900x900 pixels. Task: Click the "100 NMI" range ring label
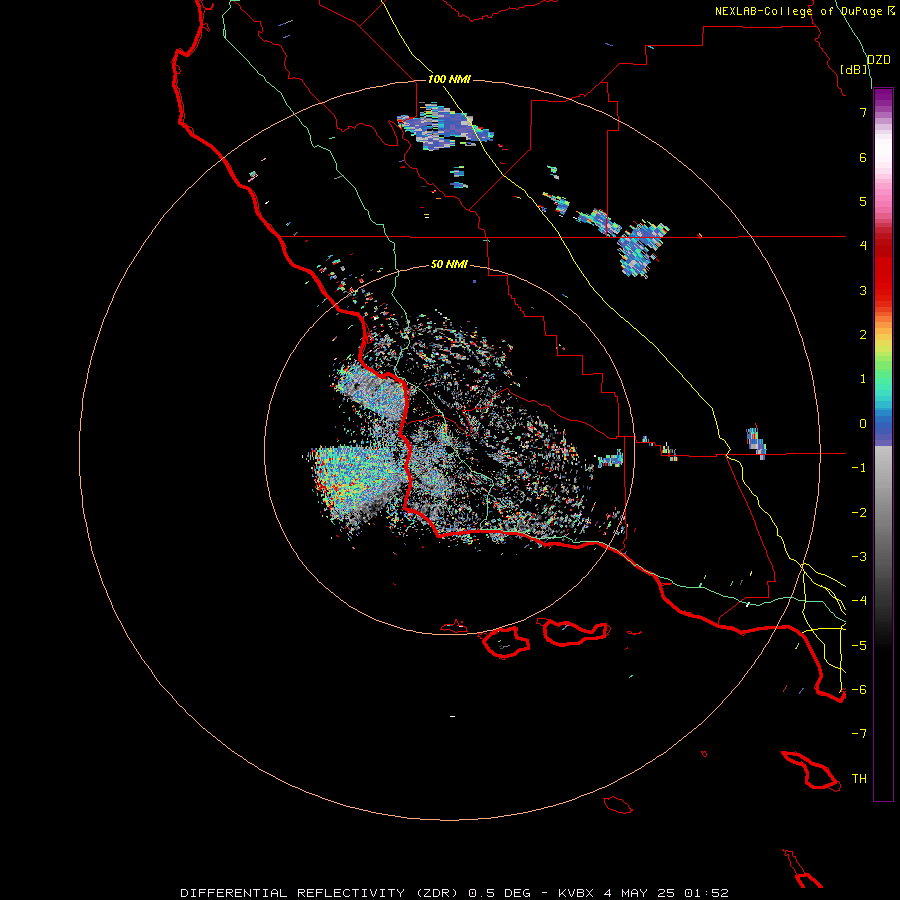click(x=449, y=79)
